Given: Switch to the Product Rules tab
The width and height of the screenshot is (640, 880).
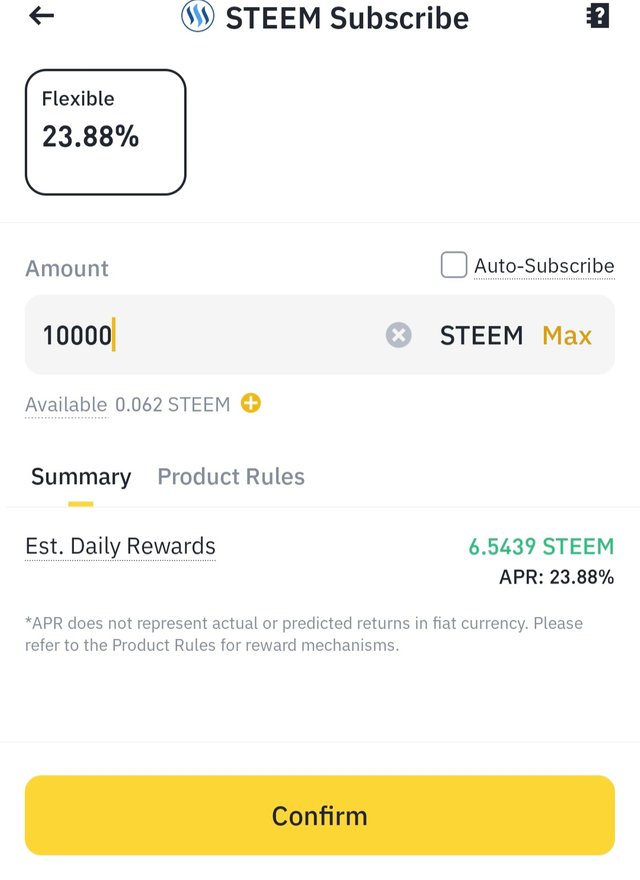Looking at the screenshot, I should tap(231, 476).
